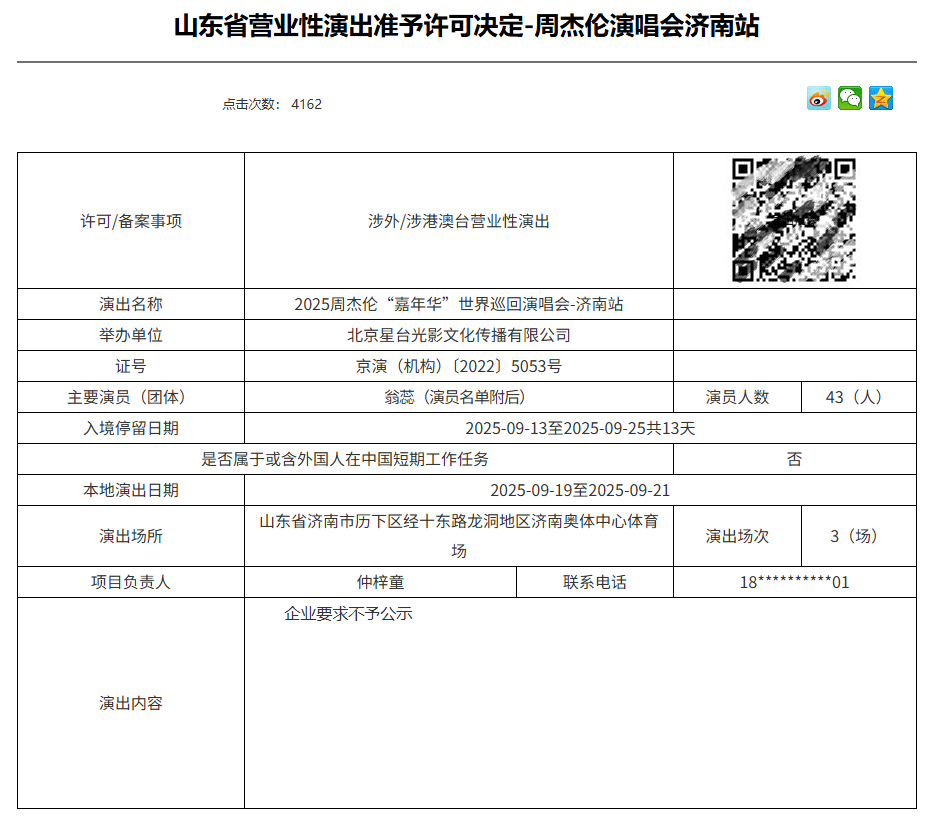Screen dimensions: 927x819
Task: Select 北京星台光影文化传播有限公司 text
Action: (459, 335)
